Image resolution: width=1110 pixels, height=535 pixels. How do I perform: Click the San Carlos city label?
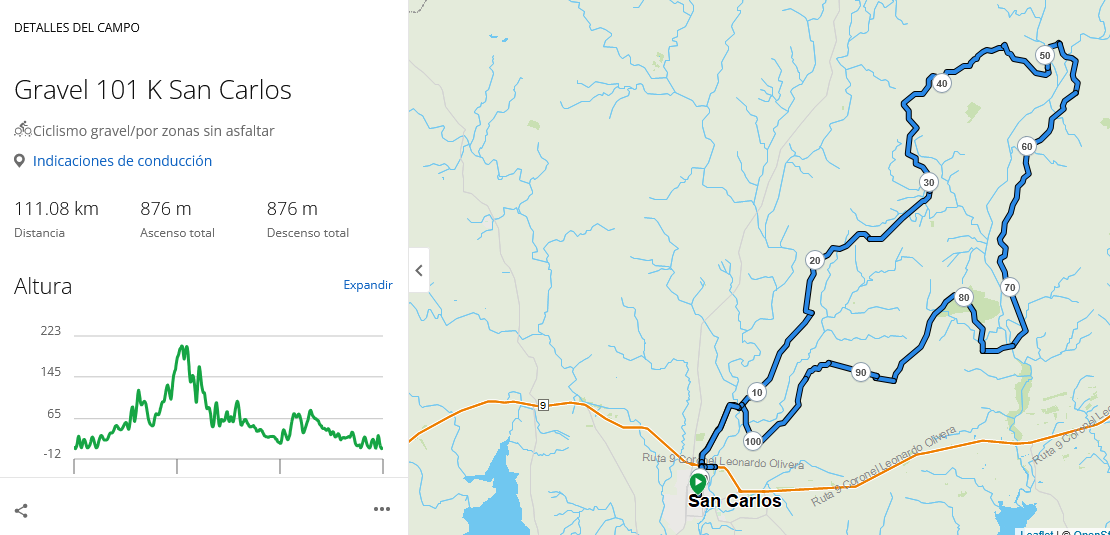click(x=734, y=501)
